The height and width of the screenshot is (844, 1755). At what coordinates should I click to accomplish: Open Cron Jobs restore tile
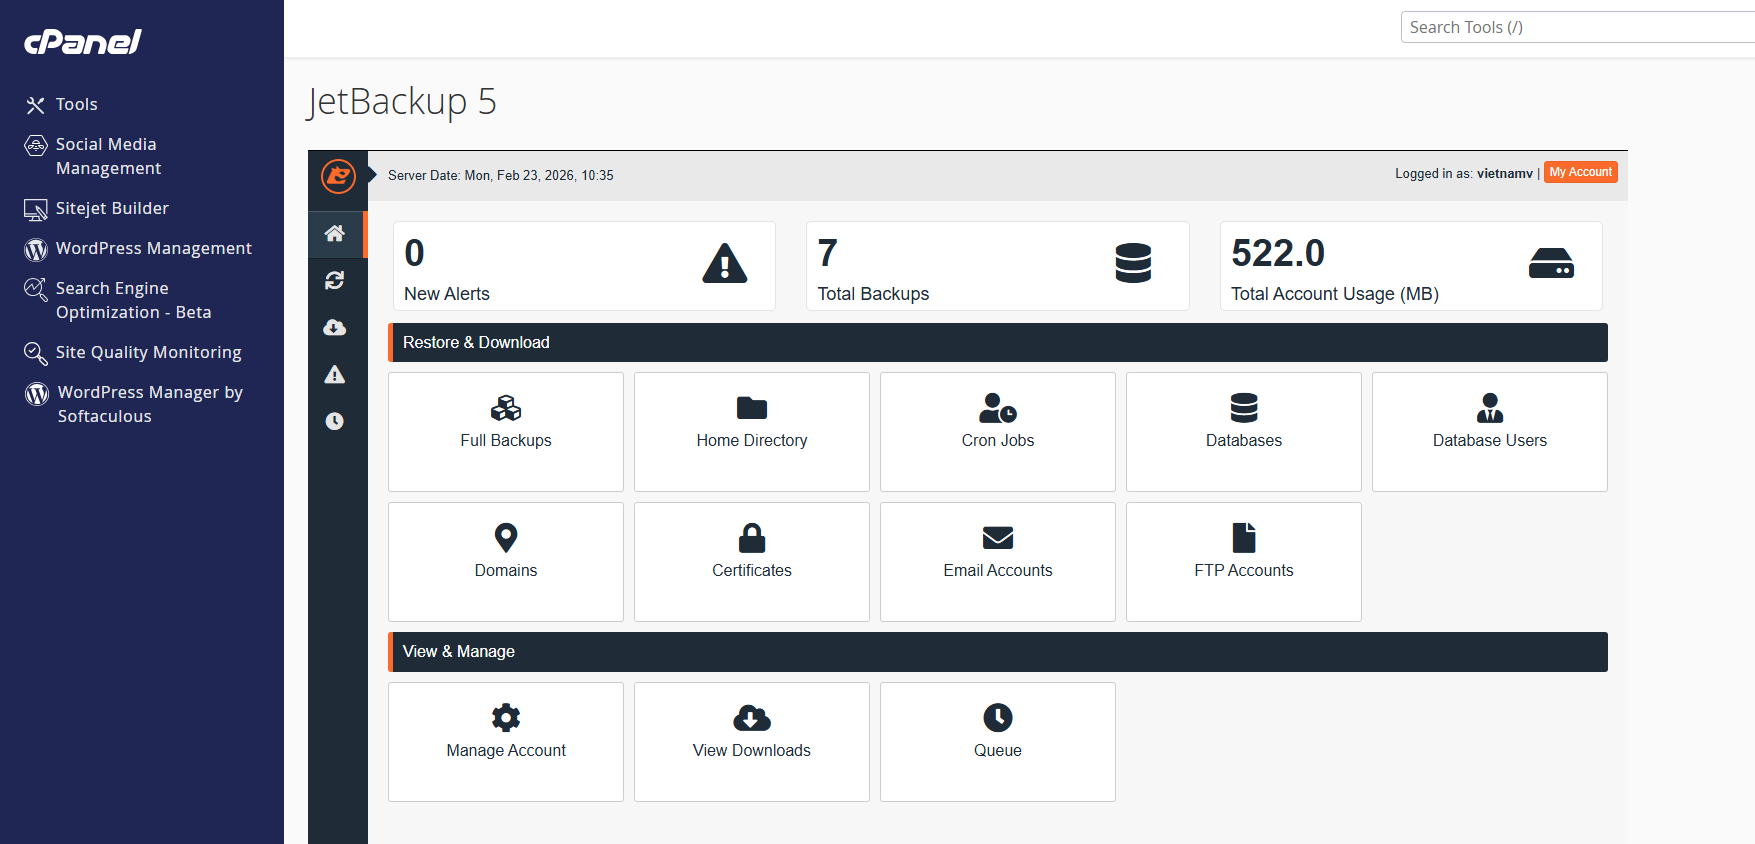998,432
